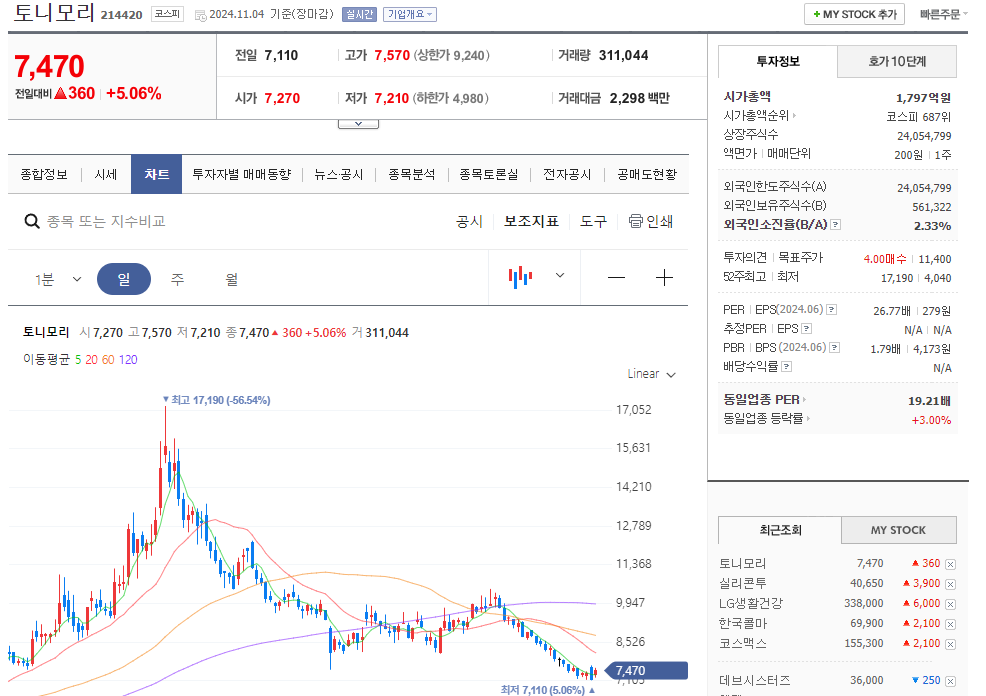Open the 도구 tools option
Viewport: 986px width, 696px height.
coord(593,221)
